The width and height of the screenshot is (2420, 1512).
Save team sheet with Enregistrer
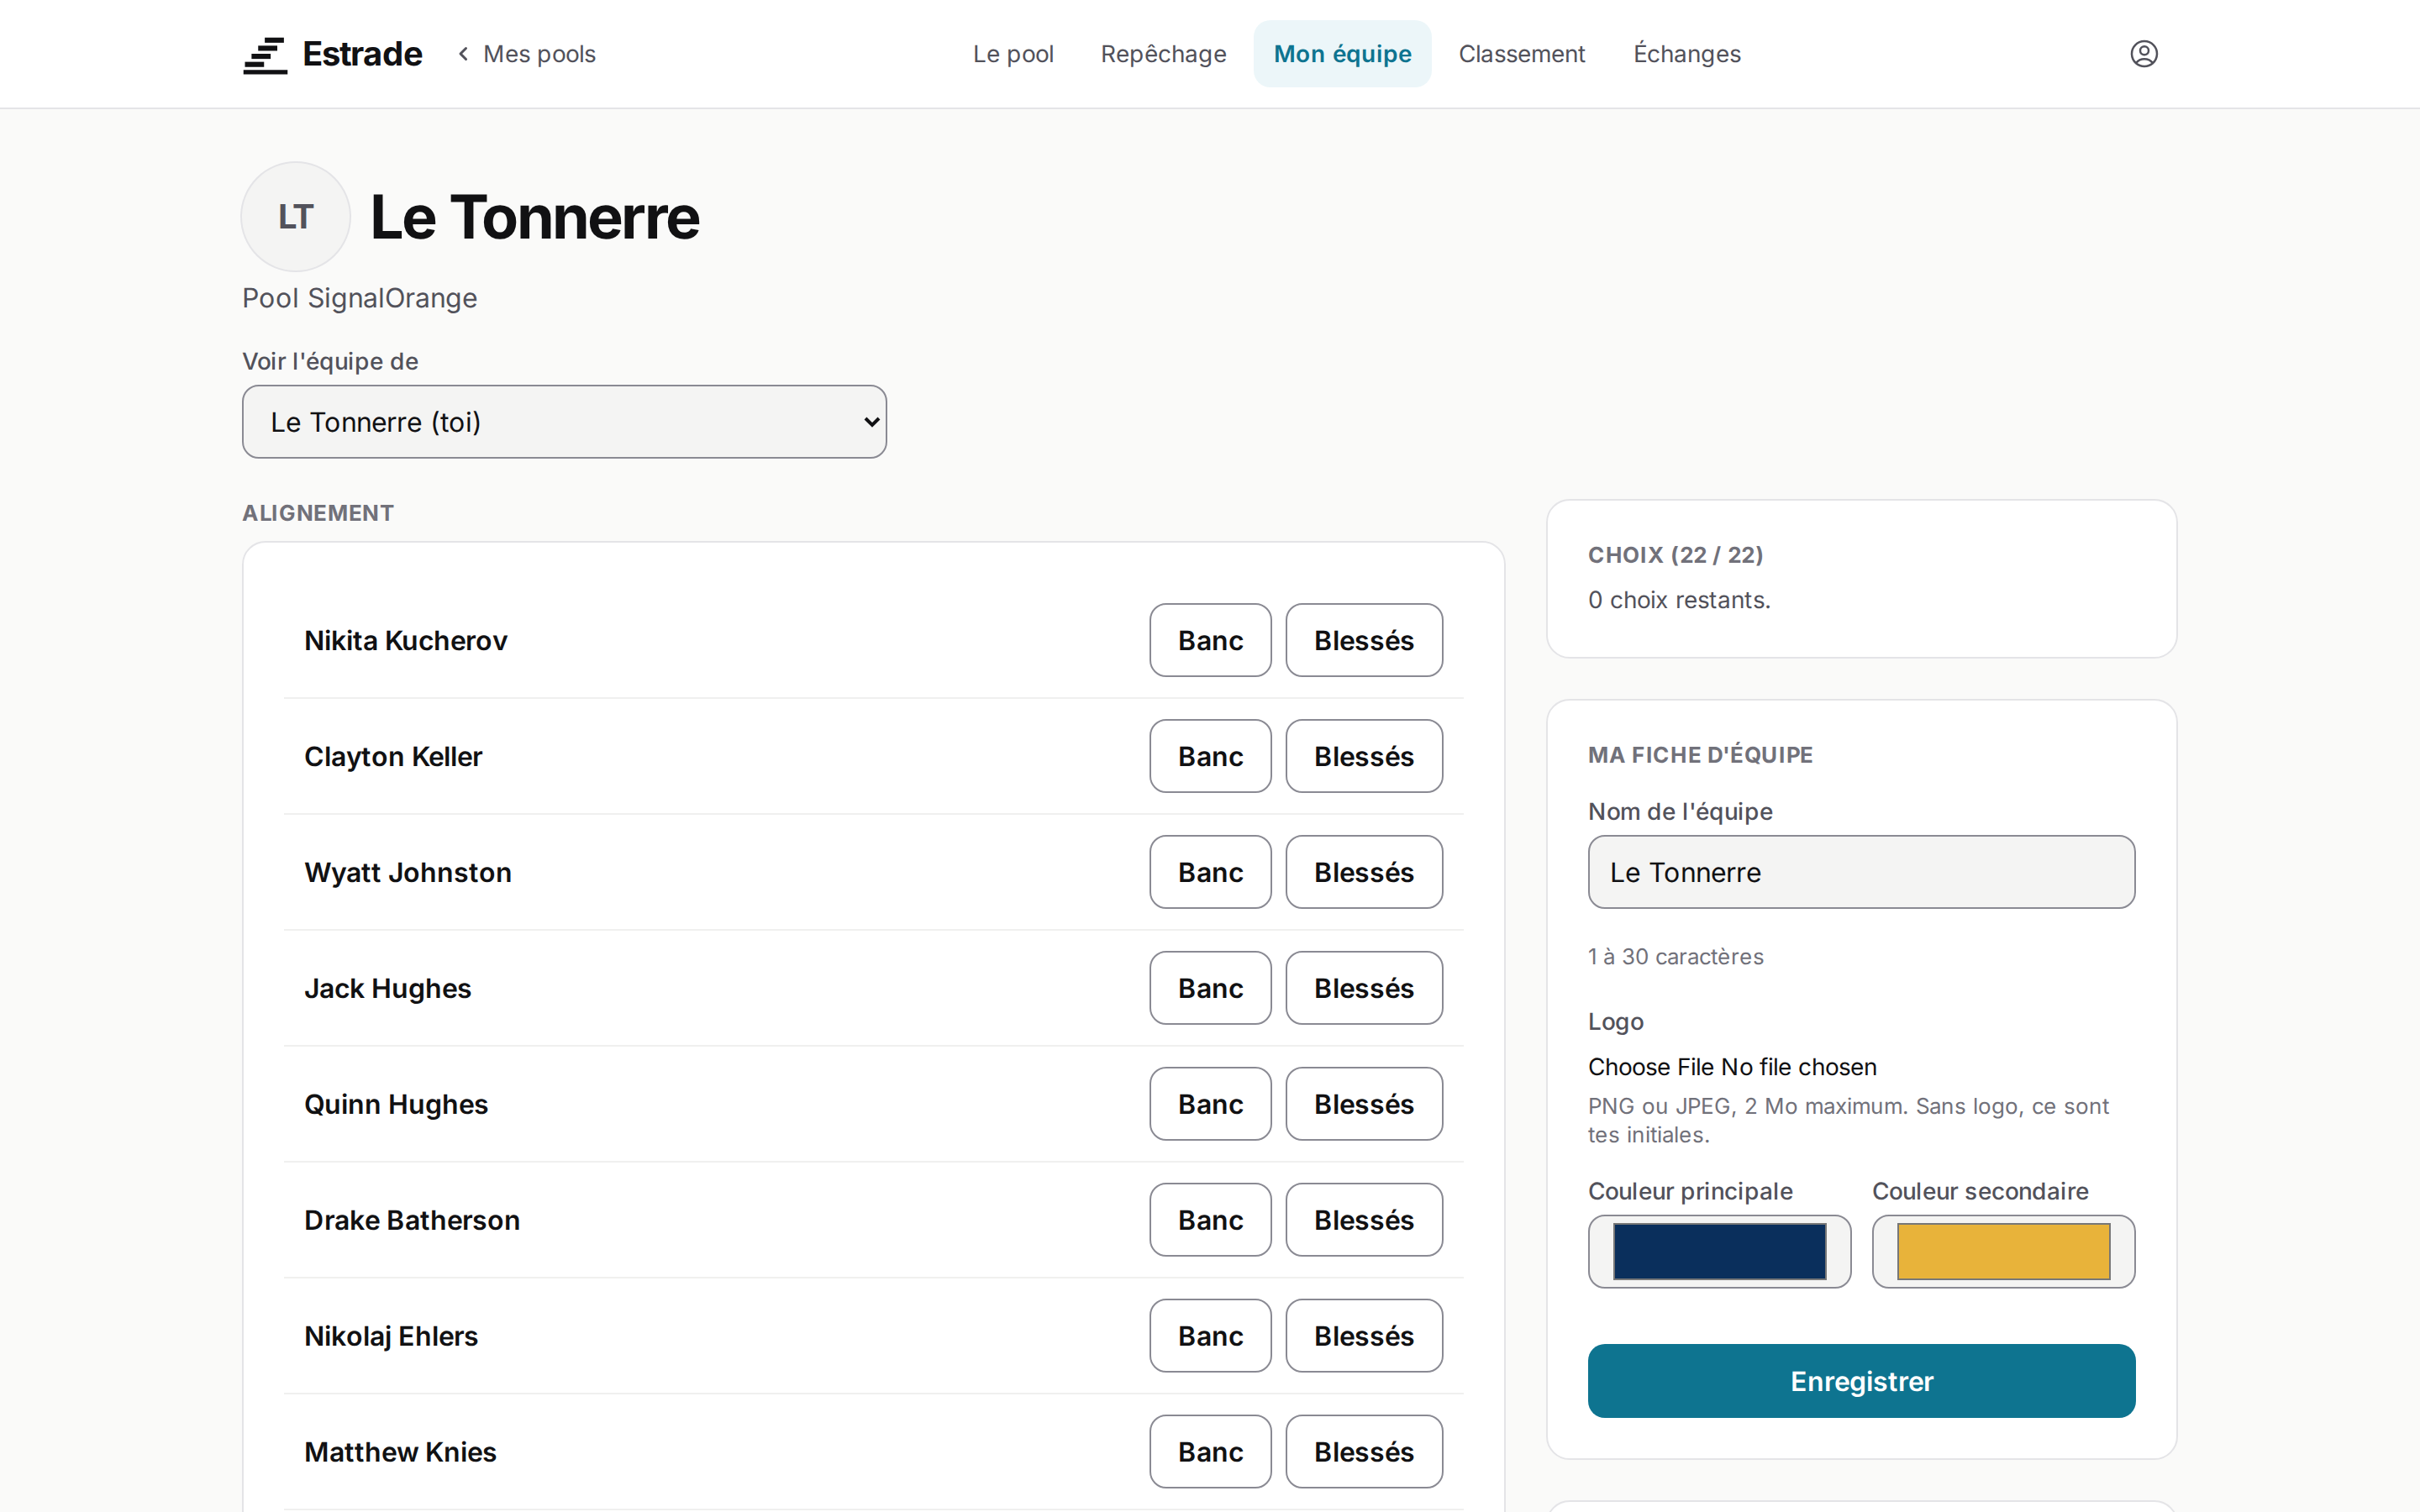(1861, 1381)
